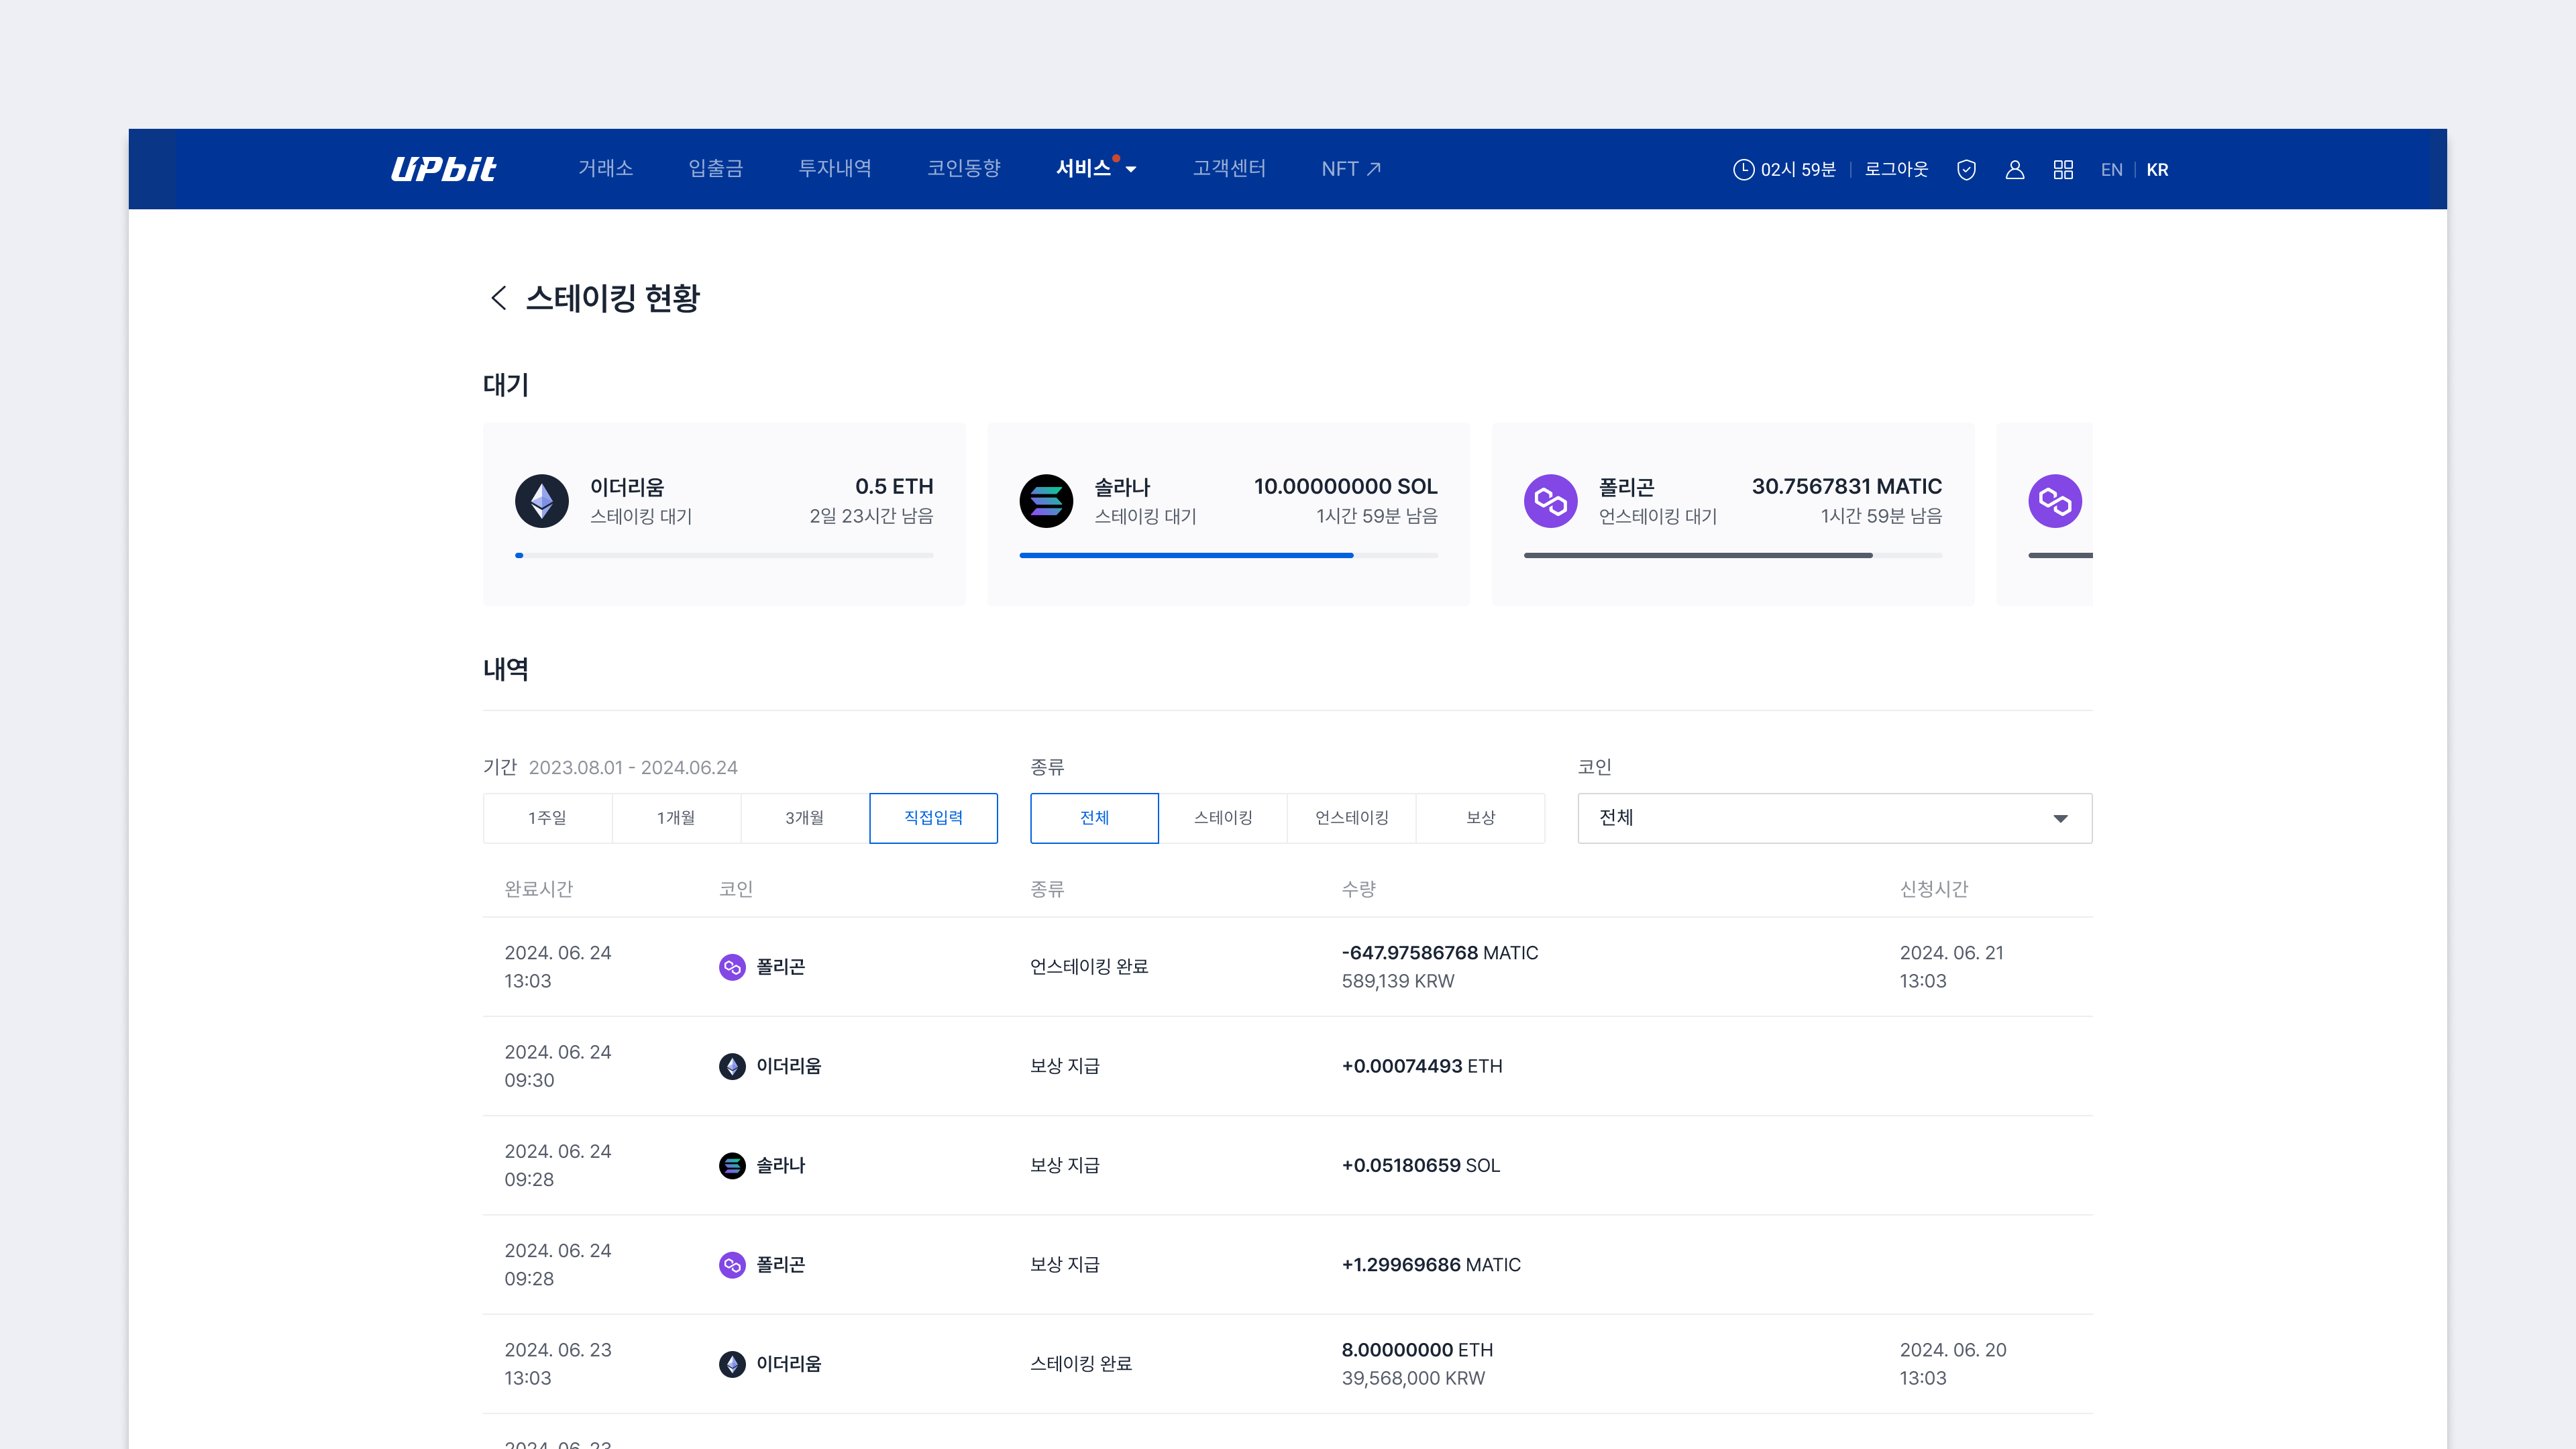The image size is (2576, 1449).
Task: Click the 39,568,000 KRW value
Action: (x=1413, y=1379)
